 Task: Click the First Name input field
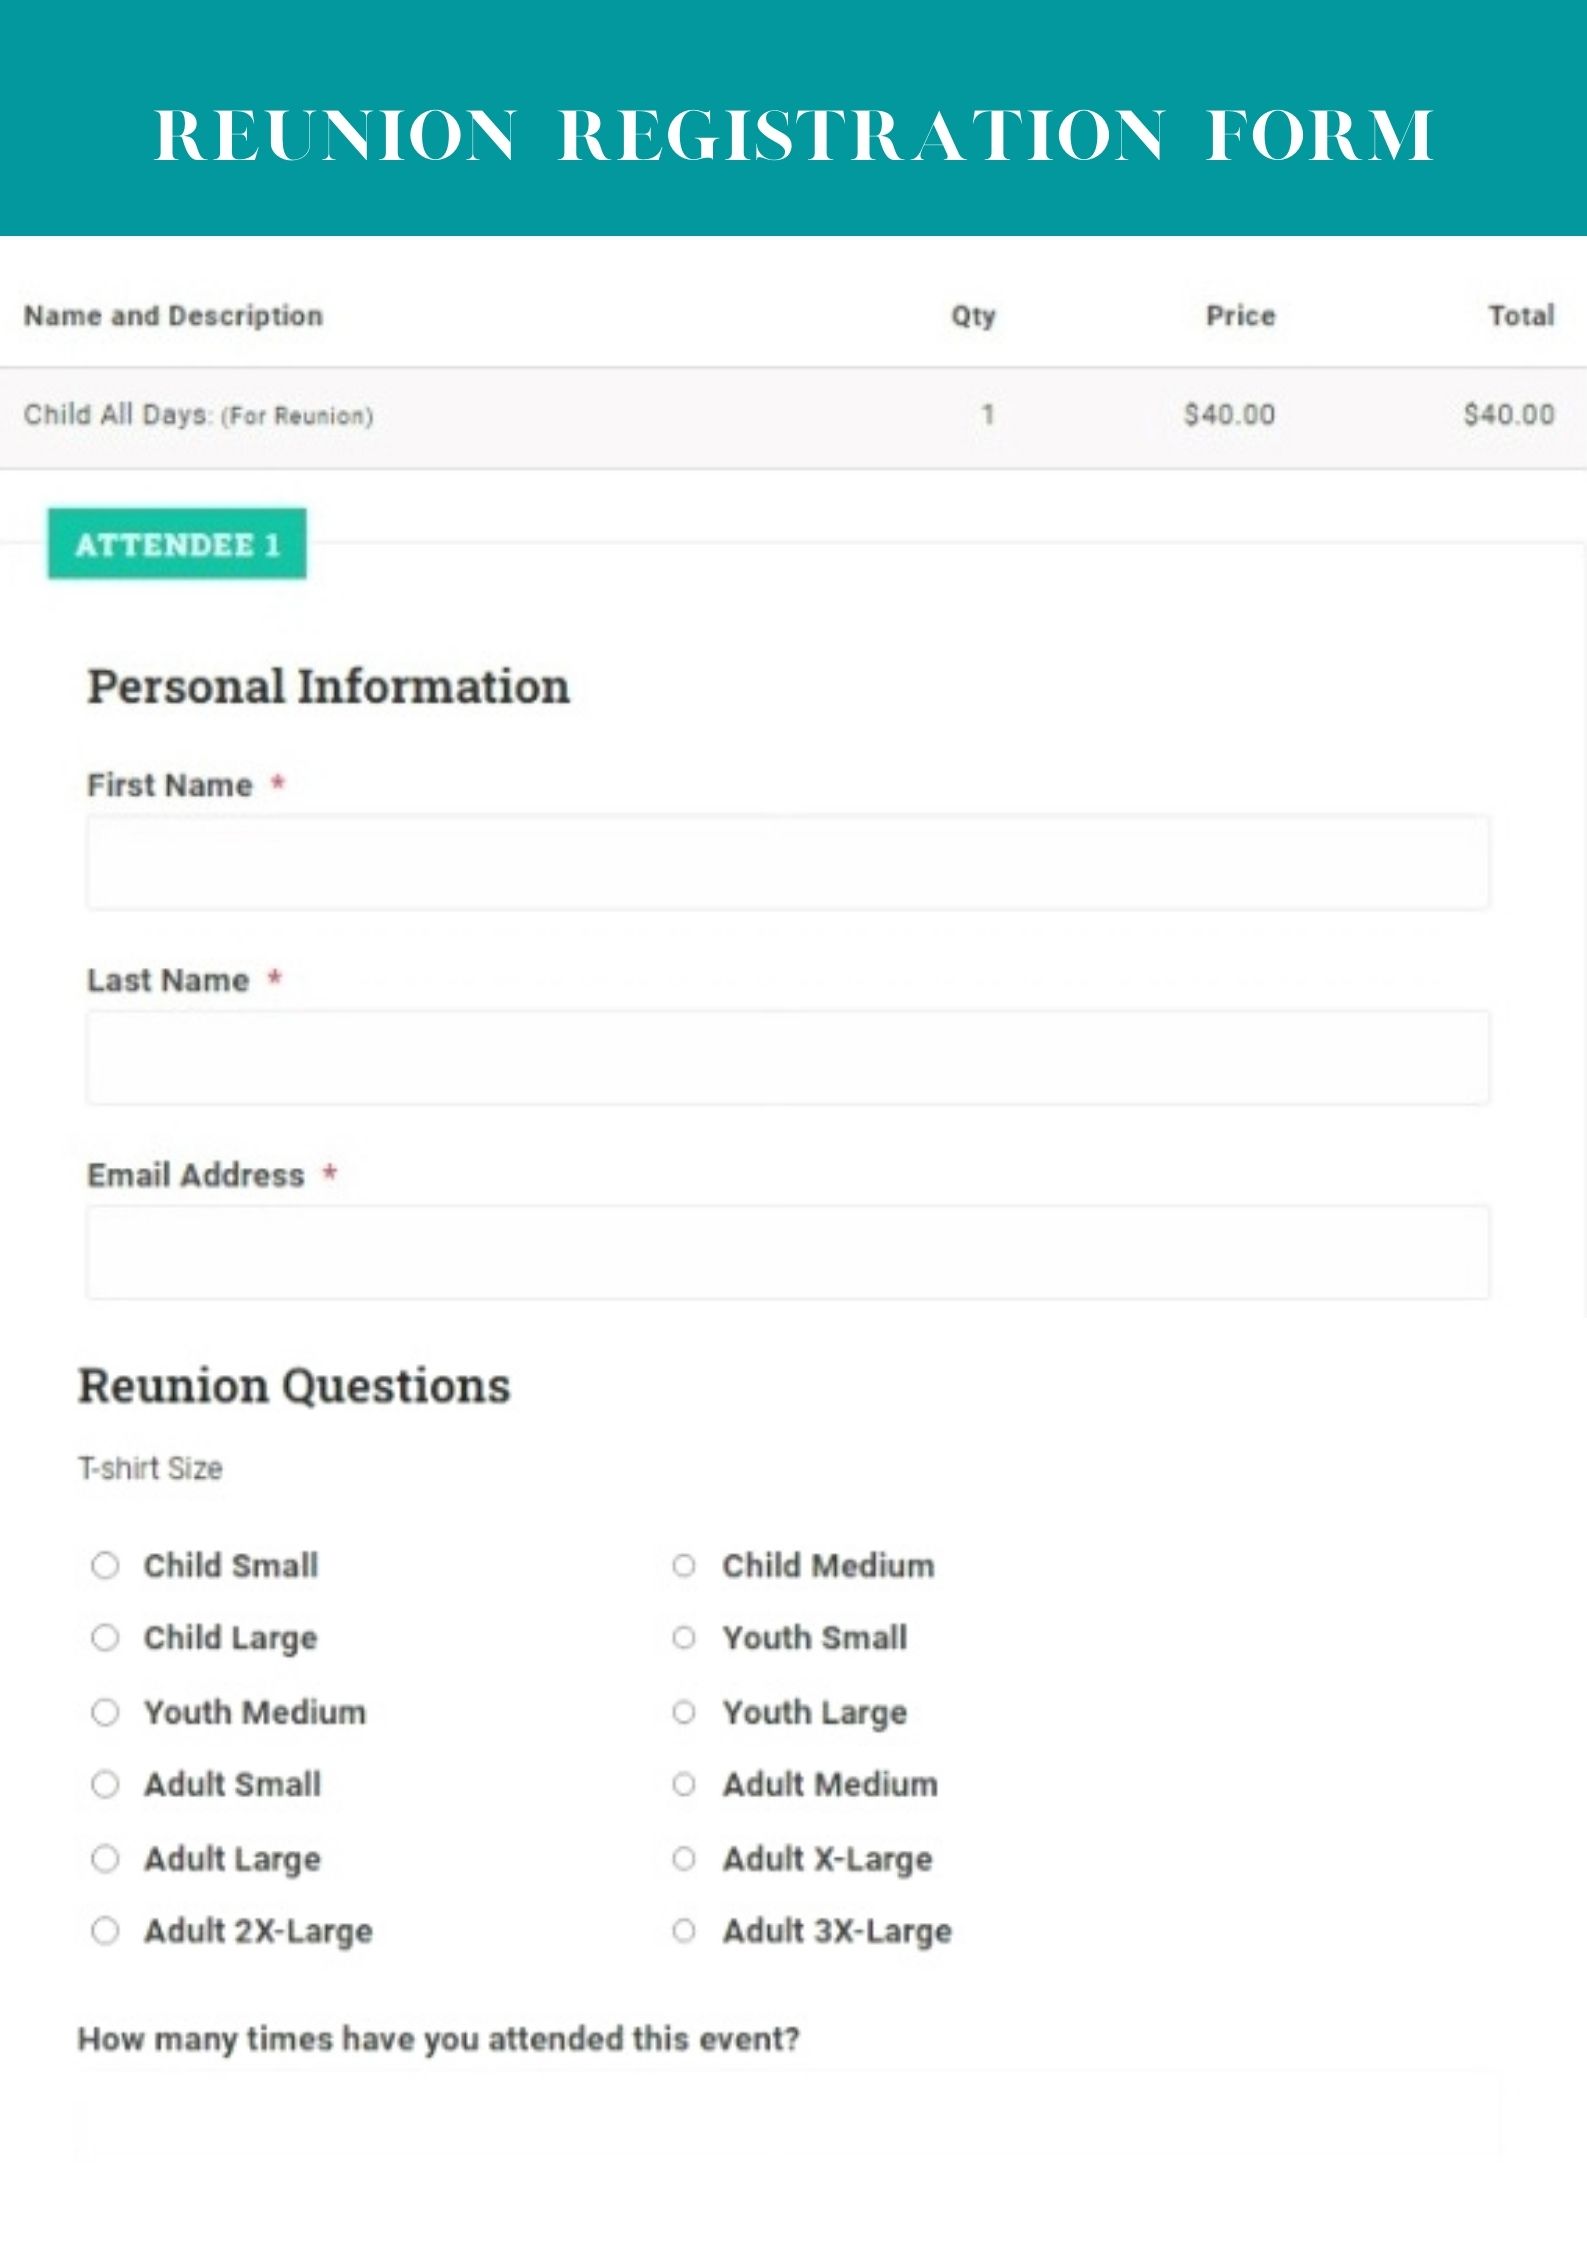tap(787, 862)
